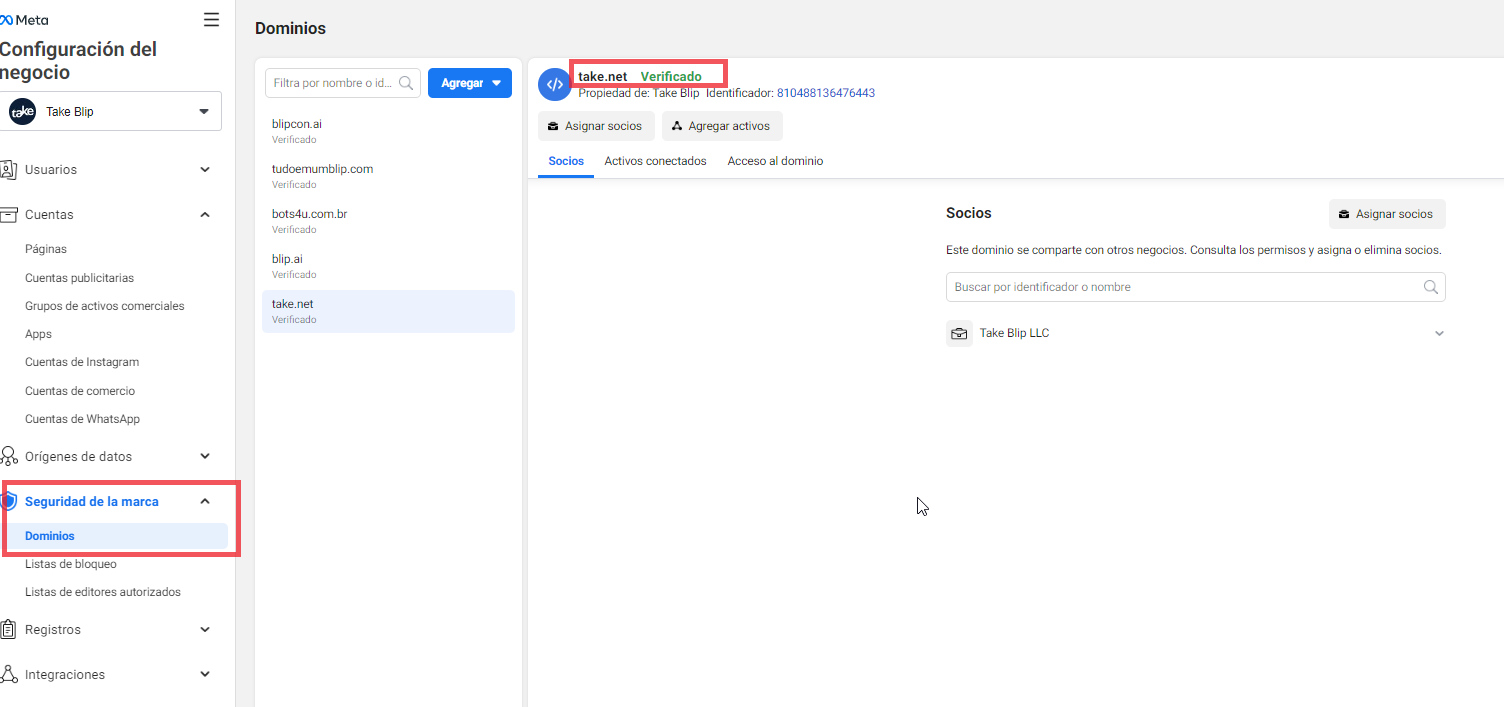Open Páginas in the sidebar

46,249
